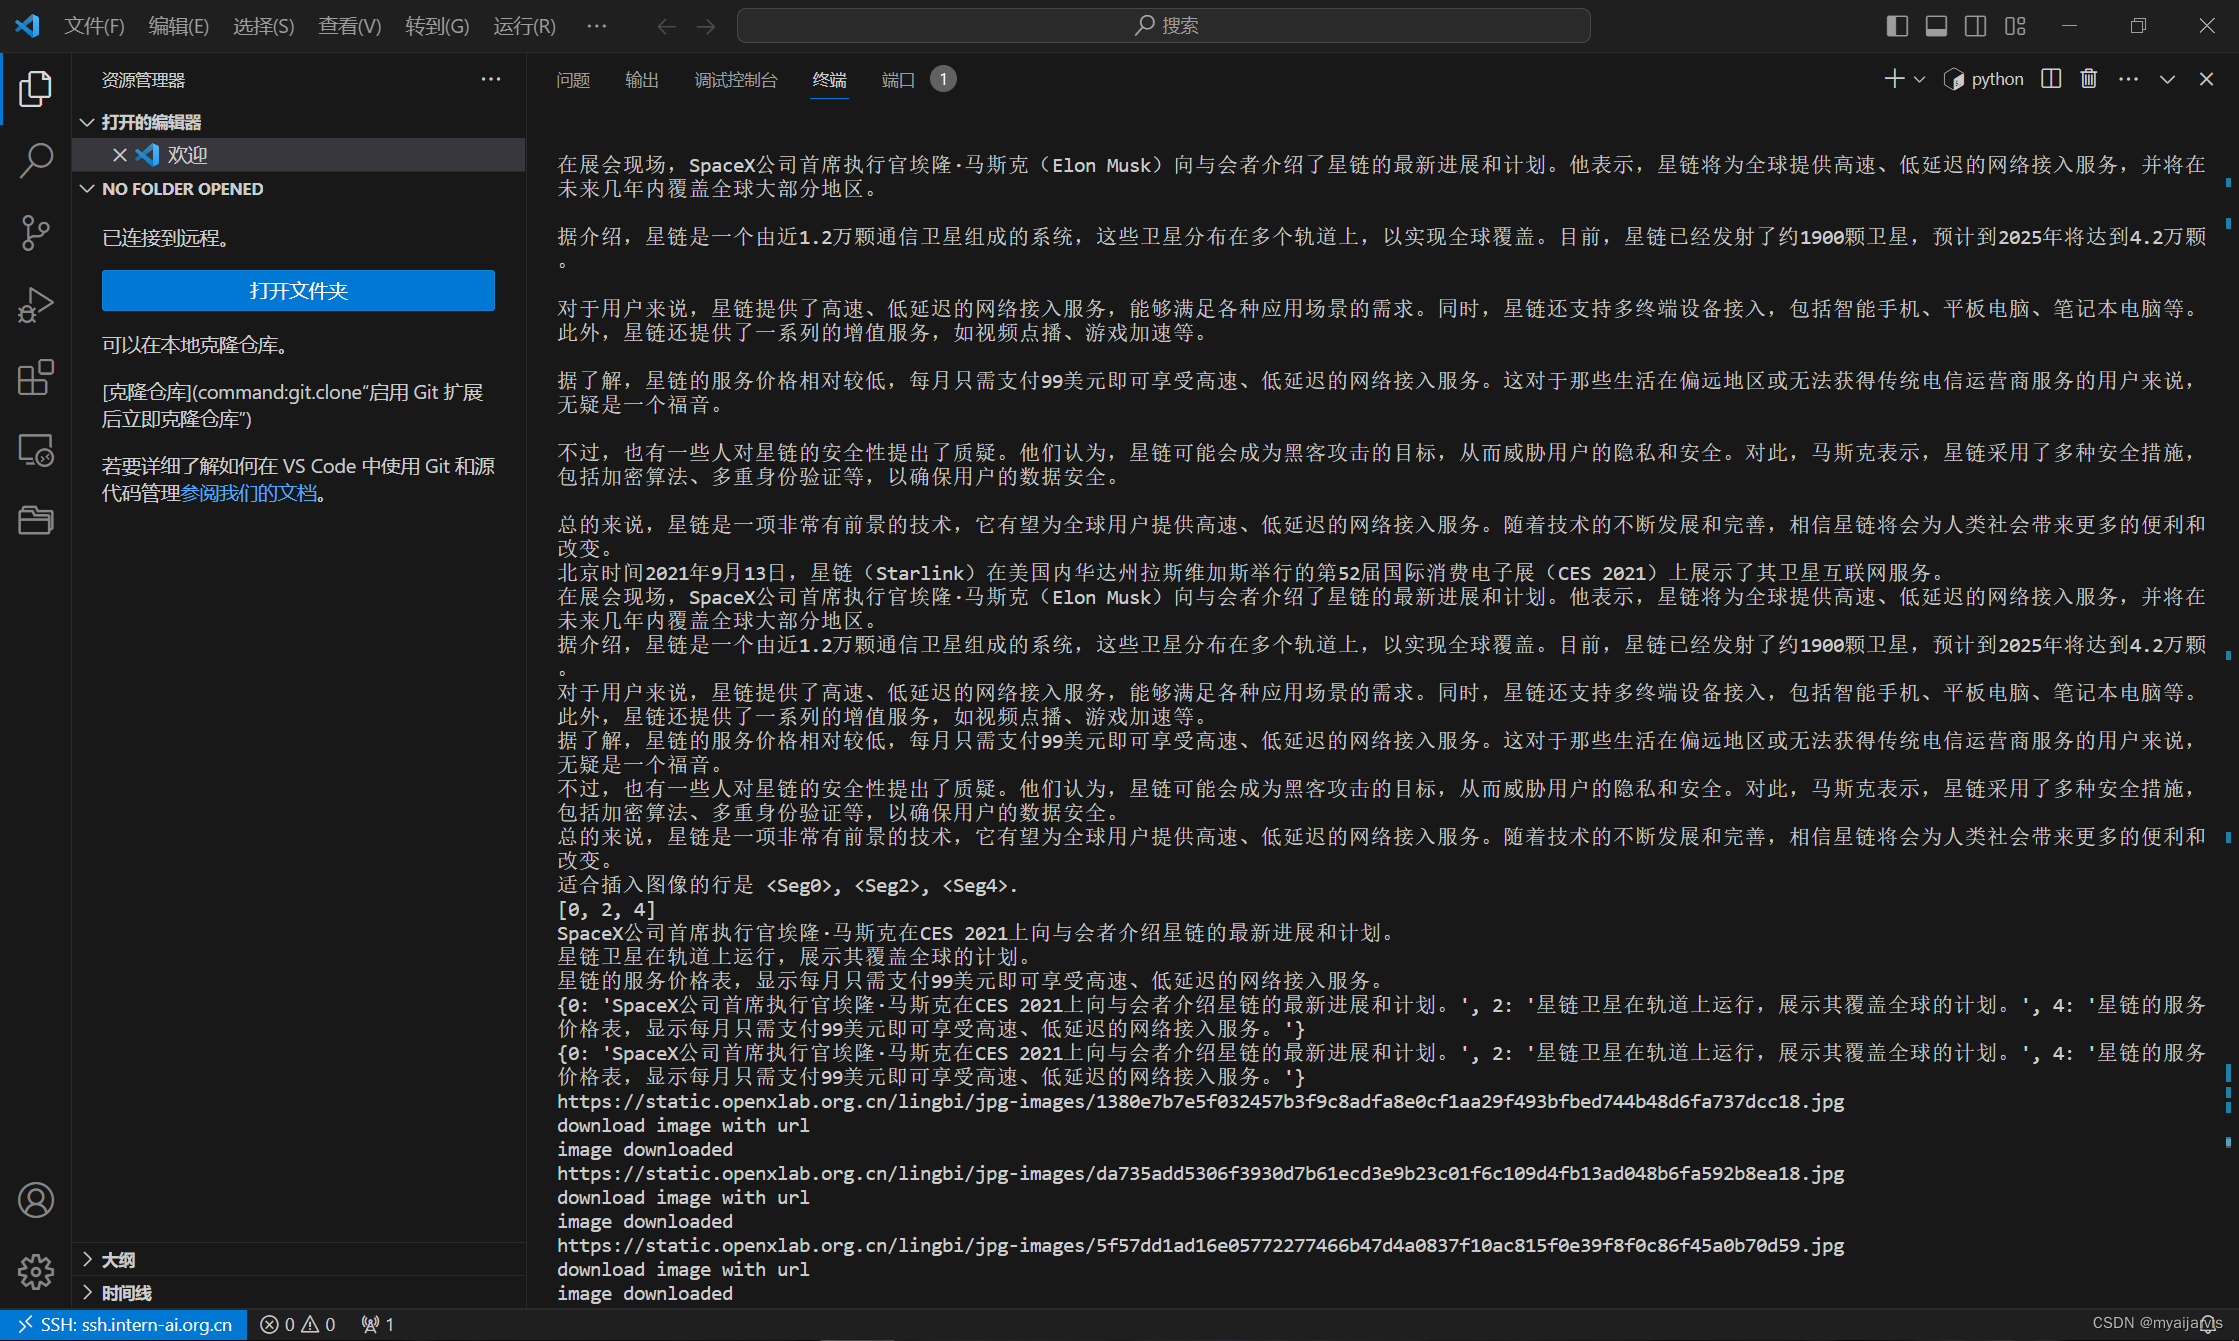Open the da735add image URL
Image resolution: width=2239 pixels, height=1341 pixels.
click(1200, 1174)
